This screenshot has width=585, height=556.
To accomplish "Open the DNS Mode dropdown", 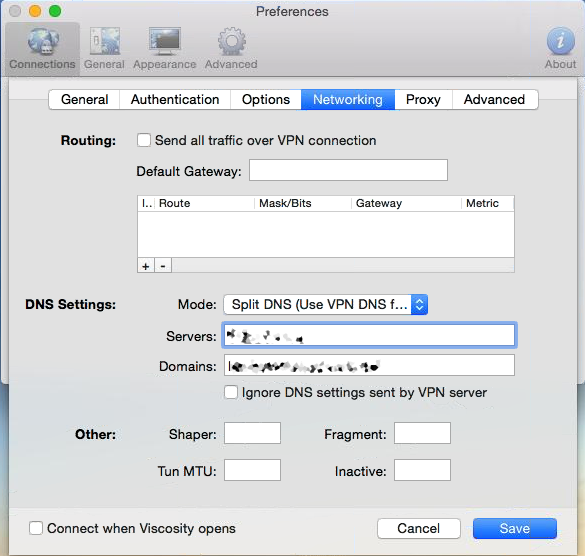I will click(x=325, y=304).
